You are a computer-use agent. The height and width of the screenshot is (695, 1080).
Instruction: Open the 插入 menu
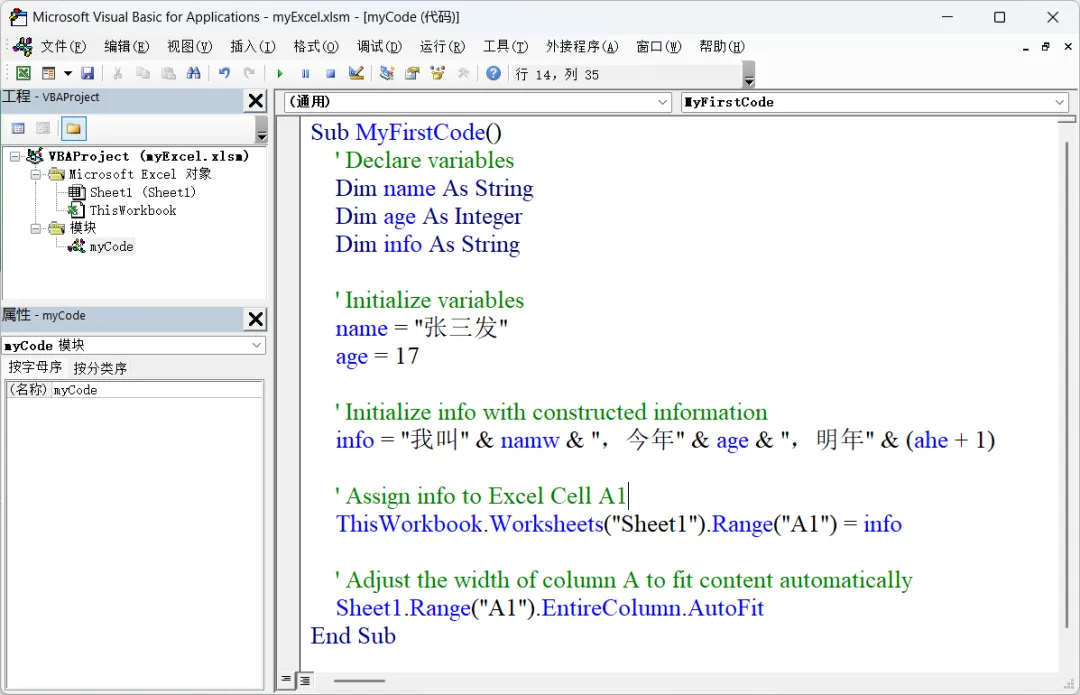tap(252, 47)
